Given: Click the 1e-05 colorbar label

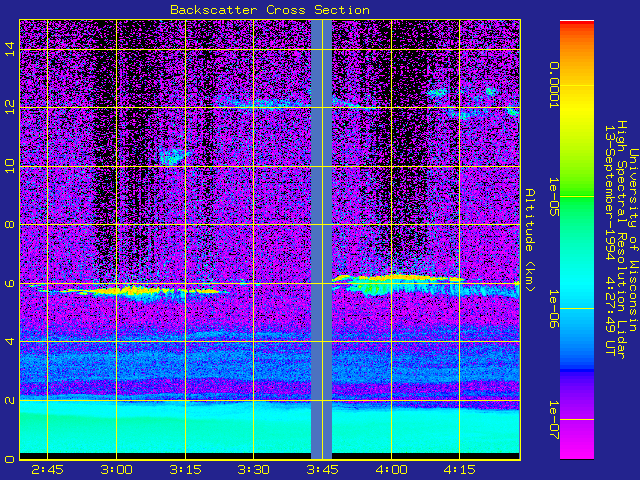Looking at the screenshot, I should tap(553, 196).
